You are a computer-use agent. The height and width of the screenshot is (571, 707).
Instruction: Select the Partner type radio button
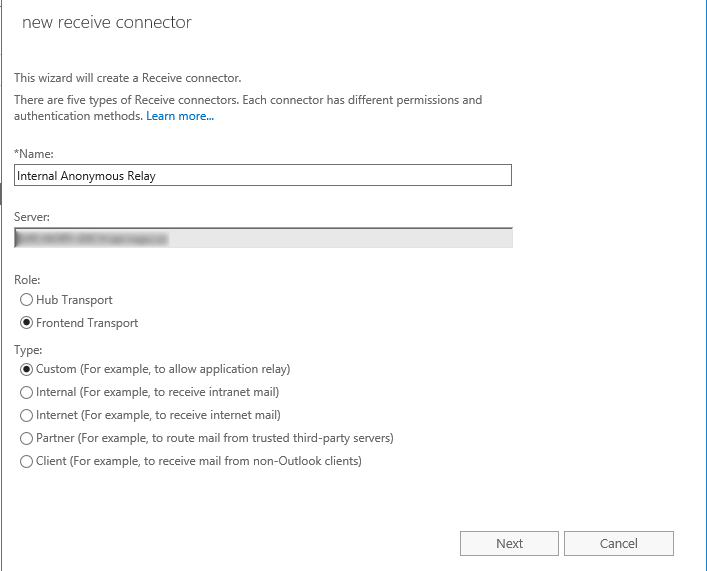click(x=27, y=438)
